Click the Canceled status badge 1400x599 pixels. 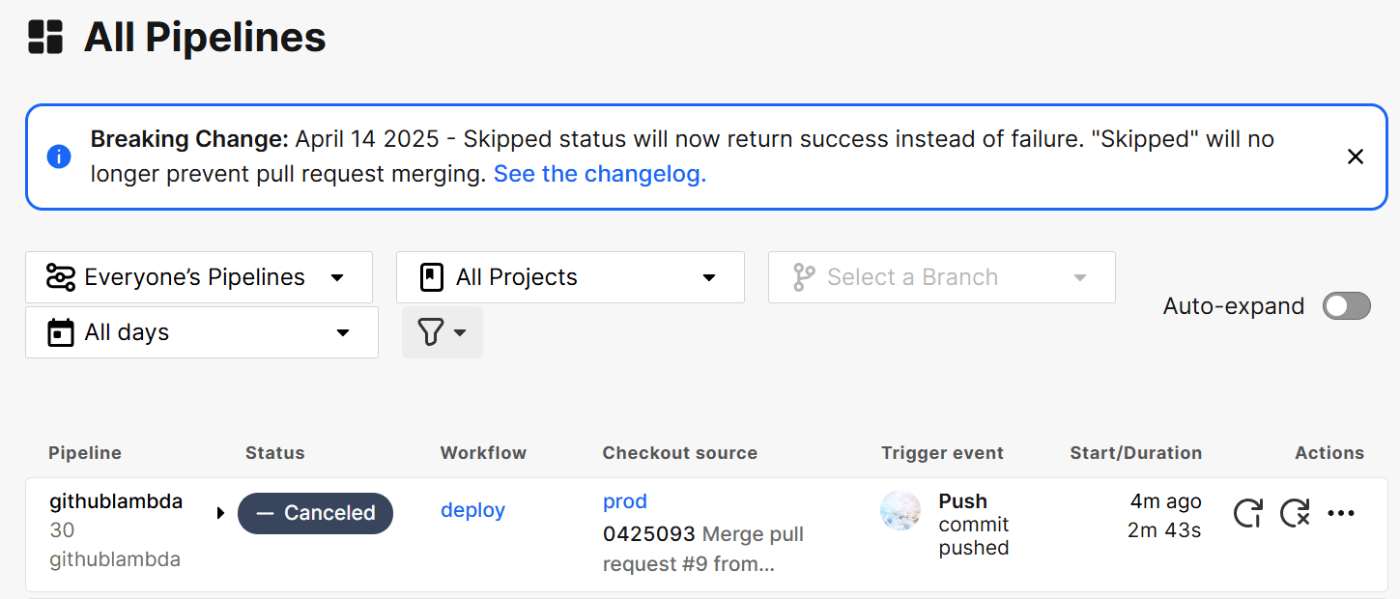click(x=315, y=513)
